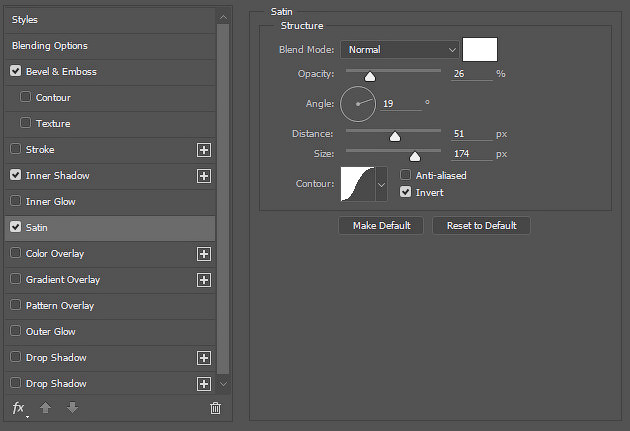
Task: Click the styles list scroll down arrow
Action: 223,384
